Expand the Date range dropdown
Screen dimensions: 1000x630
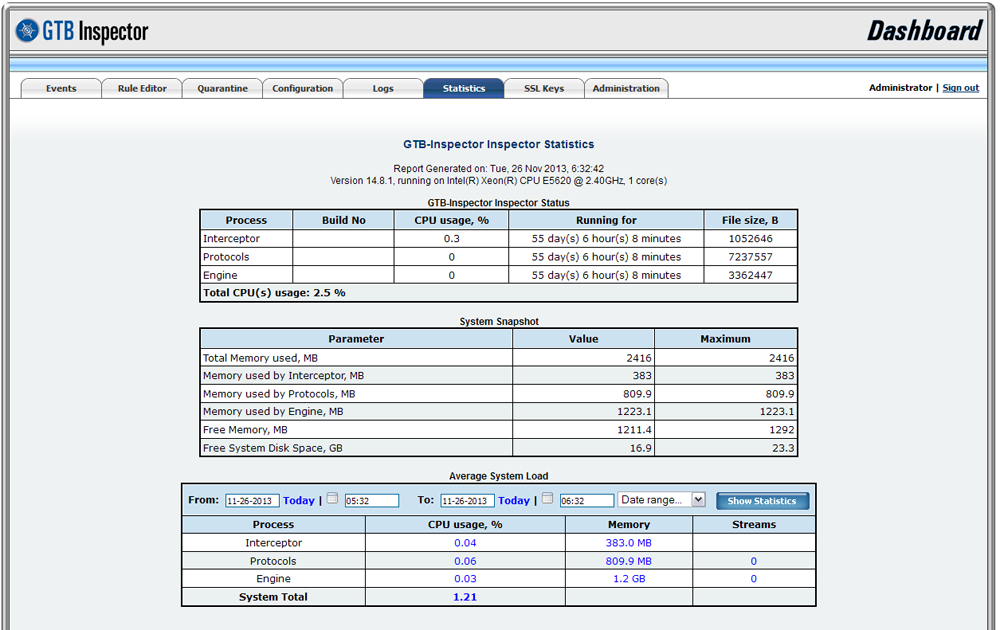(x=661, y=500)
